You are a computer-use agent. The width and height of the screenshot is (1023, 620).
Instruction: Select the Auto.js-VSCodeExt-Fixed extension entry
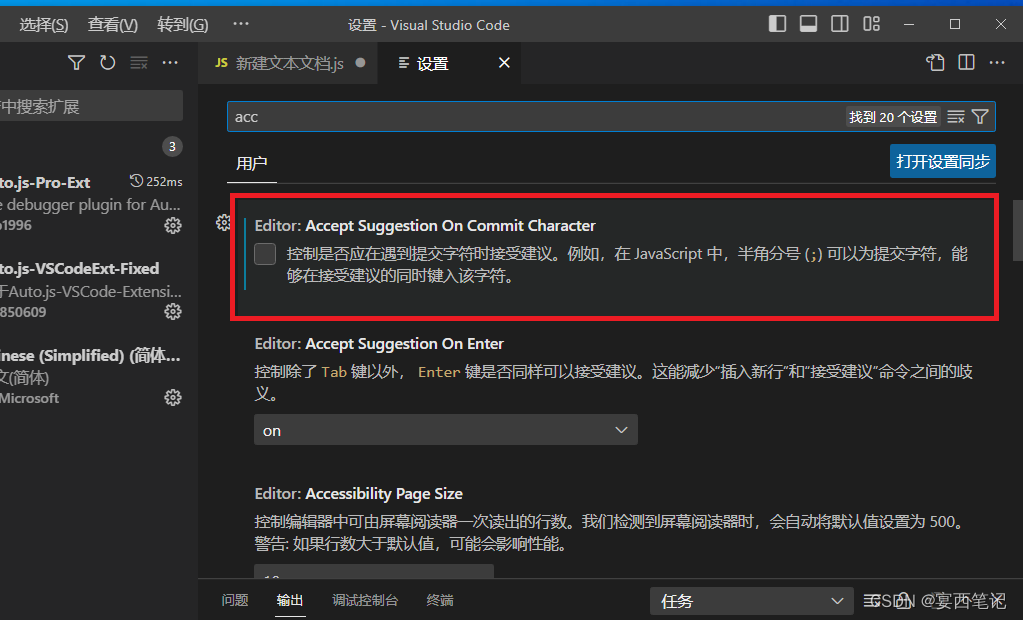[91, 290]
